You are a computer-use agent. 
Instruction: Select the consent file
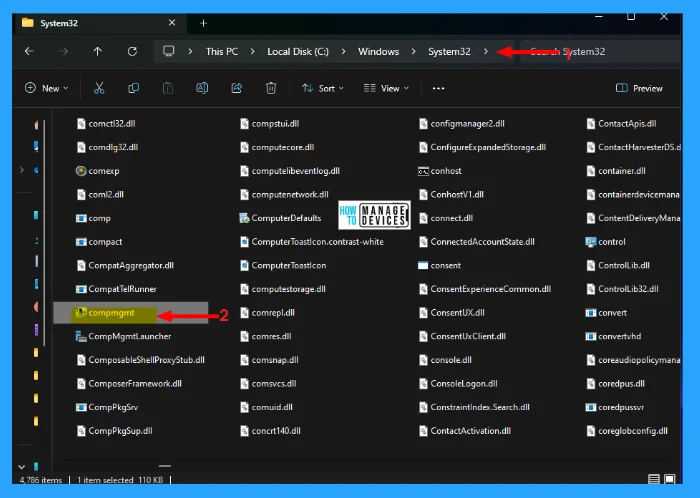[439, 266]
